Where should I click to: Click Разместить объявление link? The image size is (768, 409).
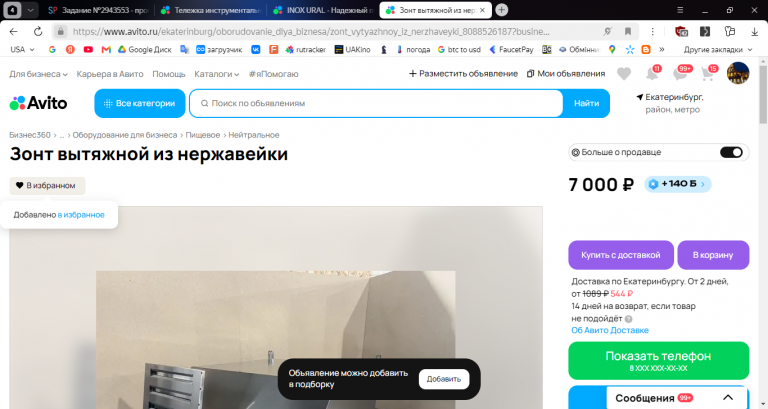coord(463,73)
